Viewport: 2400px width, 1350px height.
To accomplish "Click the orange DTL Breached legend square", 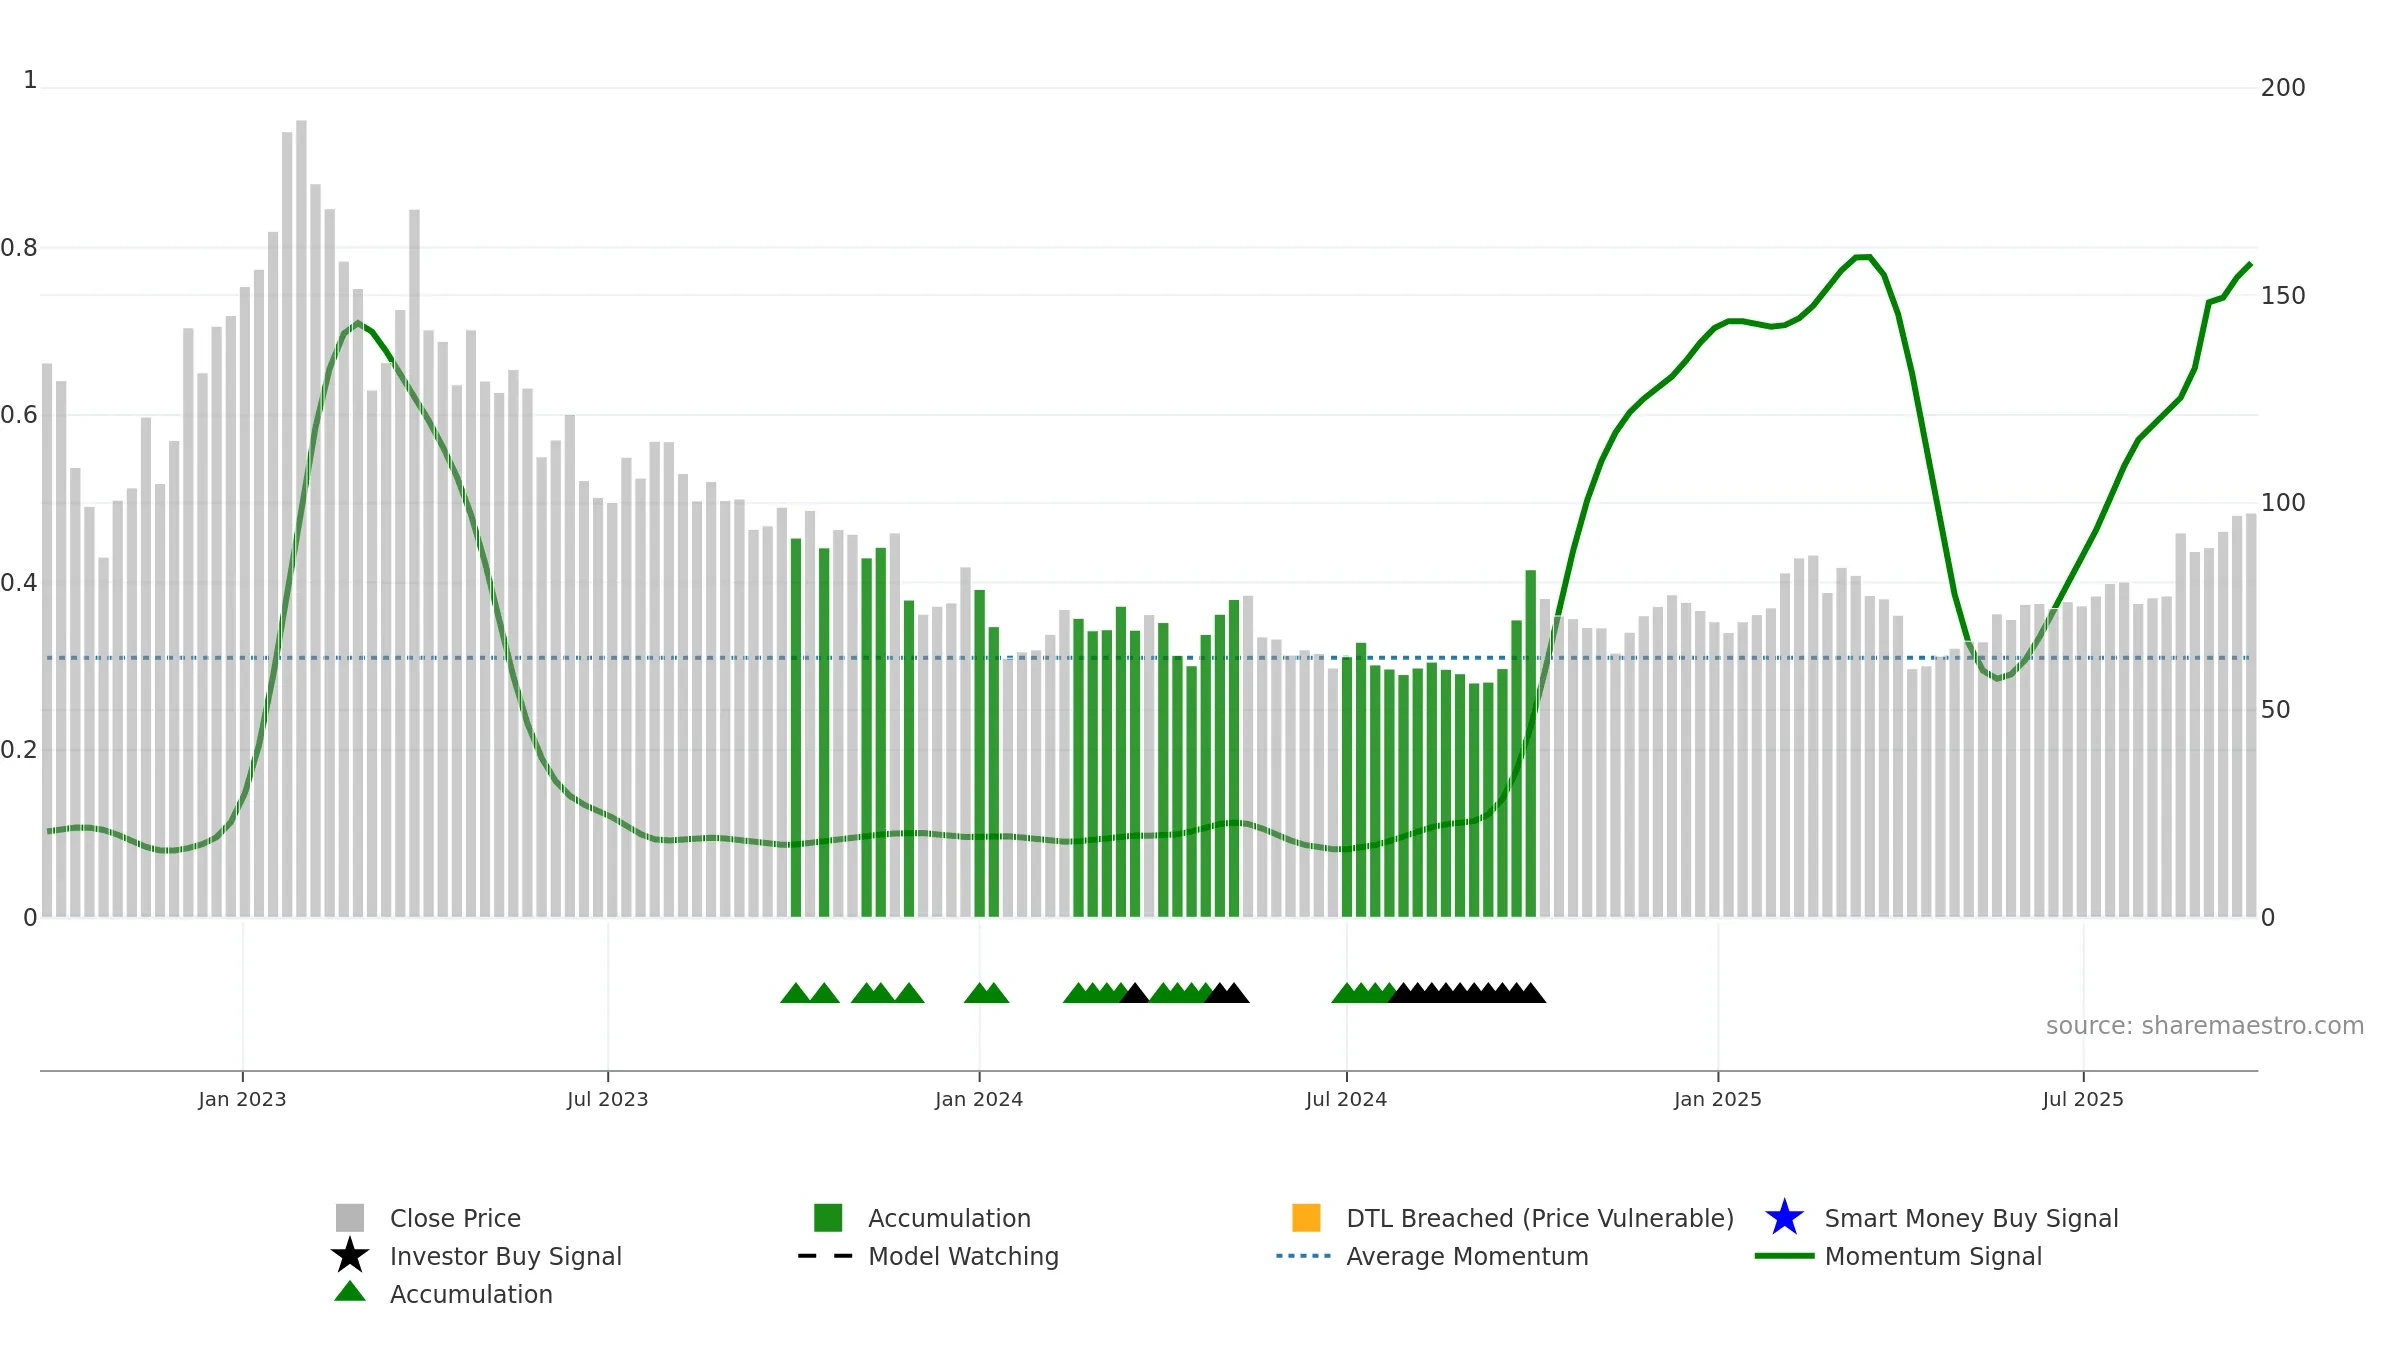I will click(1306, 1218).
